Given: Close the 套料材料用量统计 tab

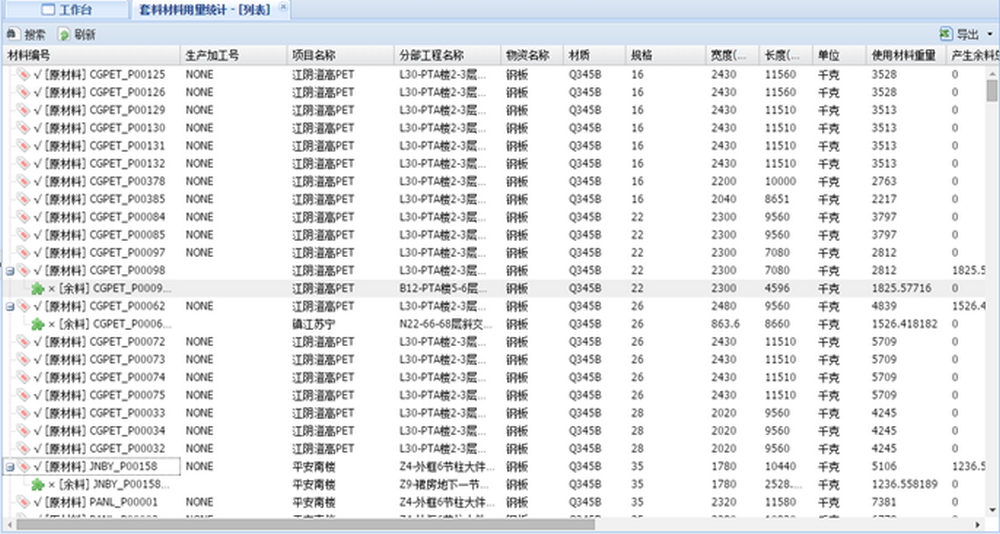Looking at the screenshot, I should pos(283,8).
